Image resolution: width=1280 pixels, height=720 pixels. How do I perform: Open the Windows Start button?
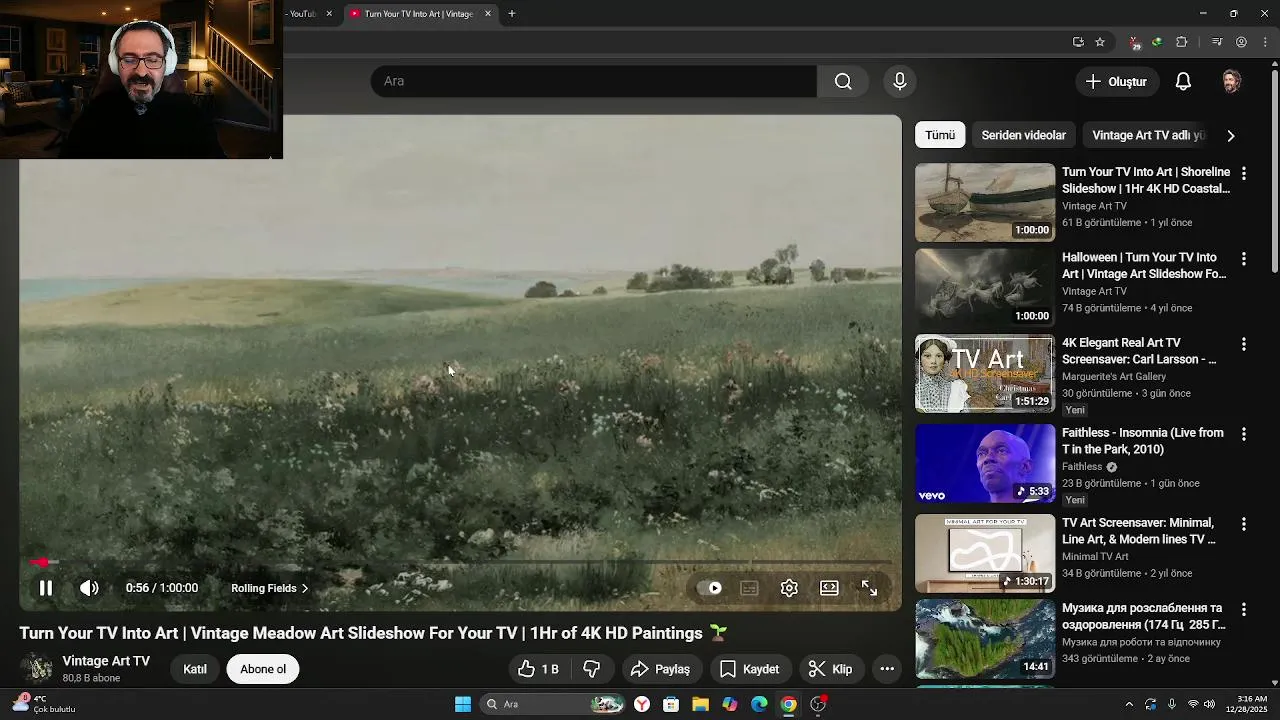463,704
